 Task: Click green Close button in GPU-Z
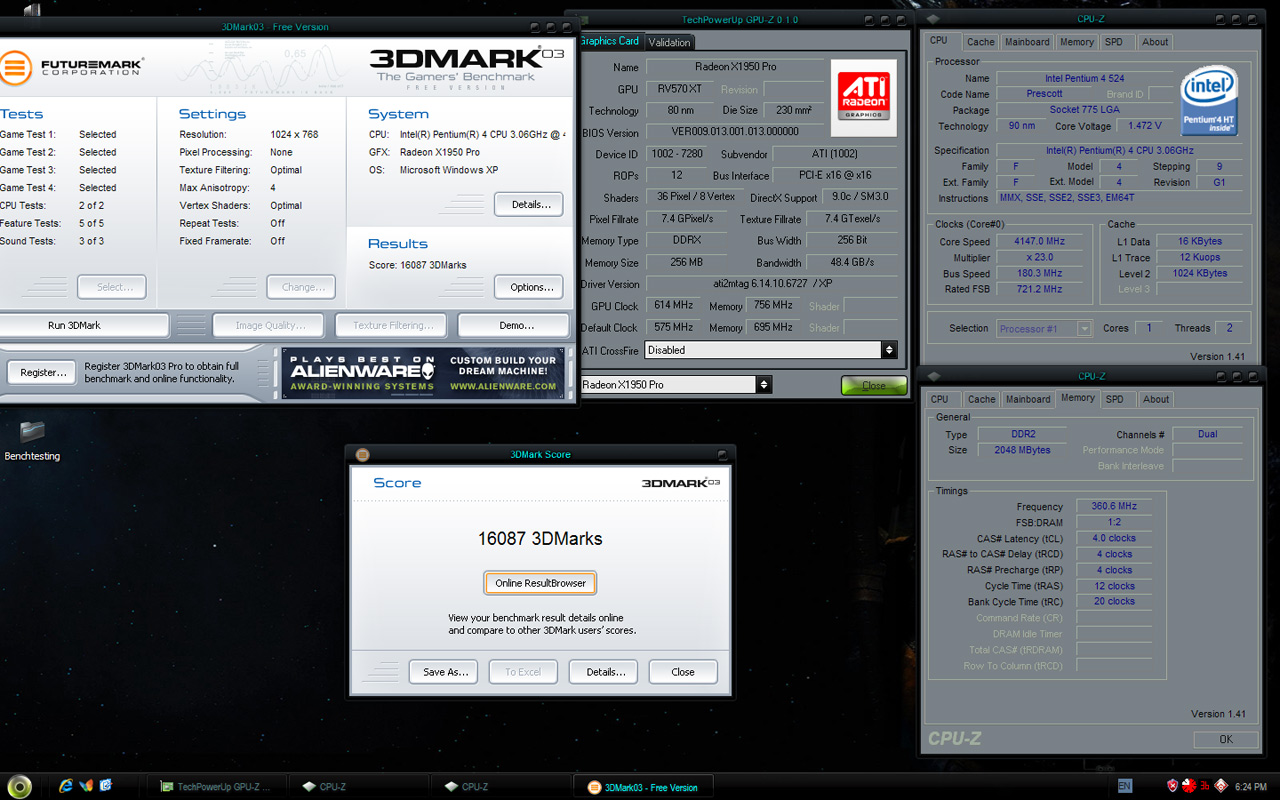click(874, 385)
